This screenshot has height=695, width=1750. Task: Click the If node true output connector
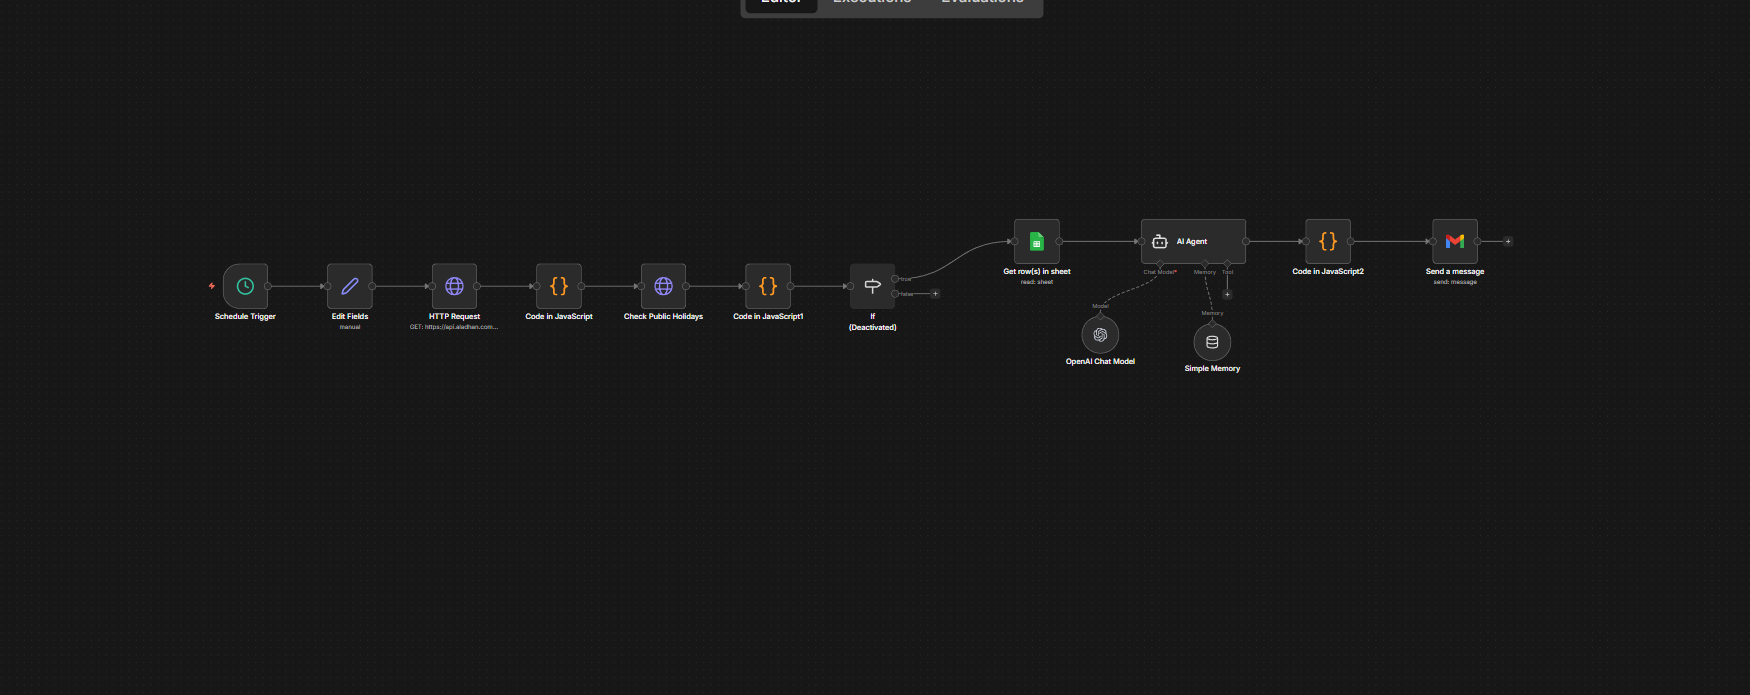[895, 279]
